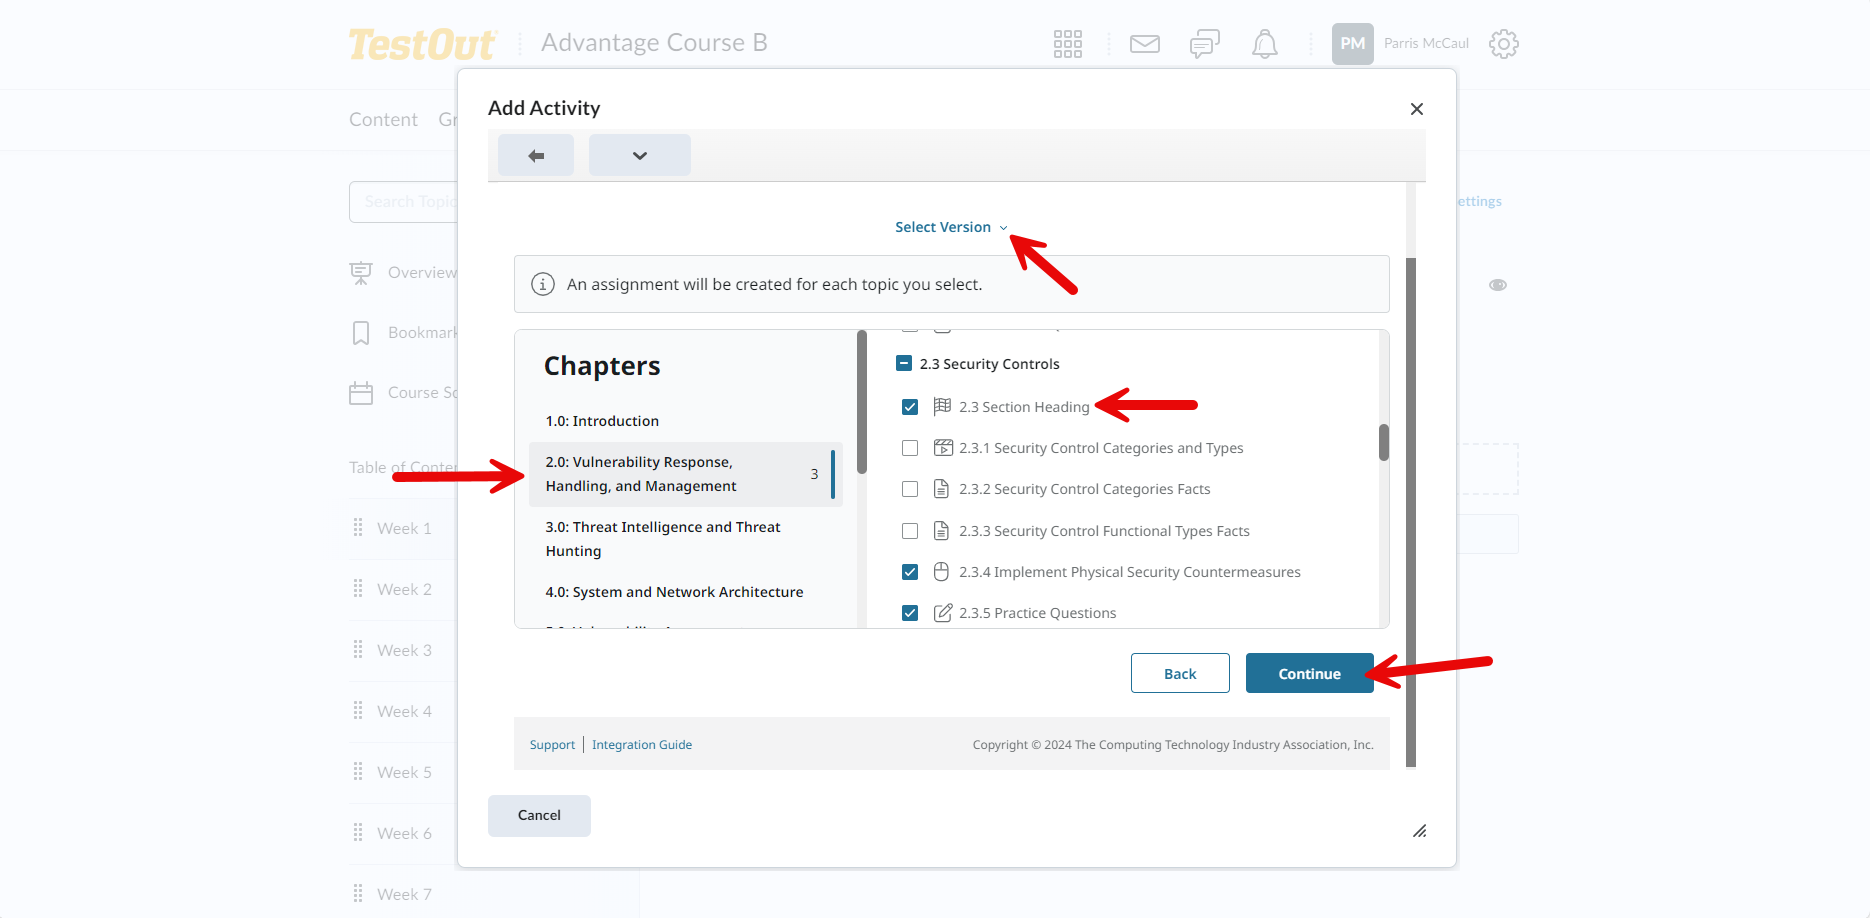Open the apps grid icon in header
1870x918 pixels.
pyautogui.click(x=1068, y=44)
